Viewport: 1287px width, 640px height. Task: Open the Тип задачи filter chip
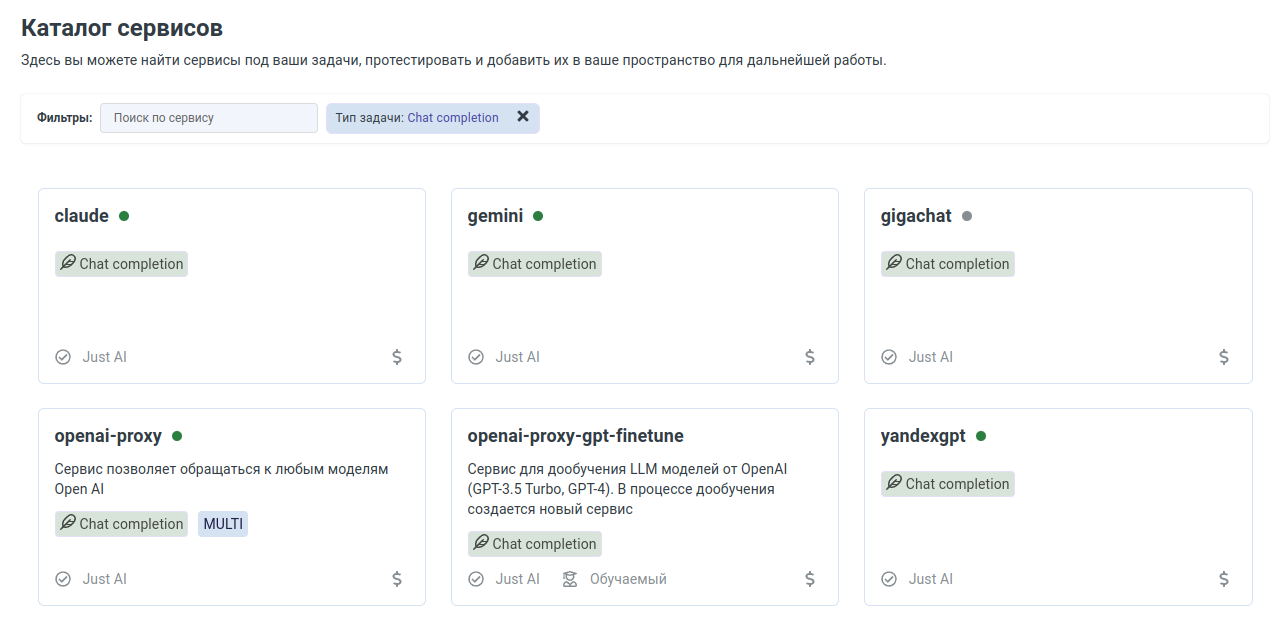click(417, 118)
